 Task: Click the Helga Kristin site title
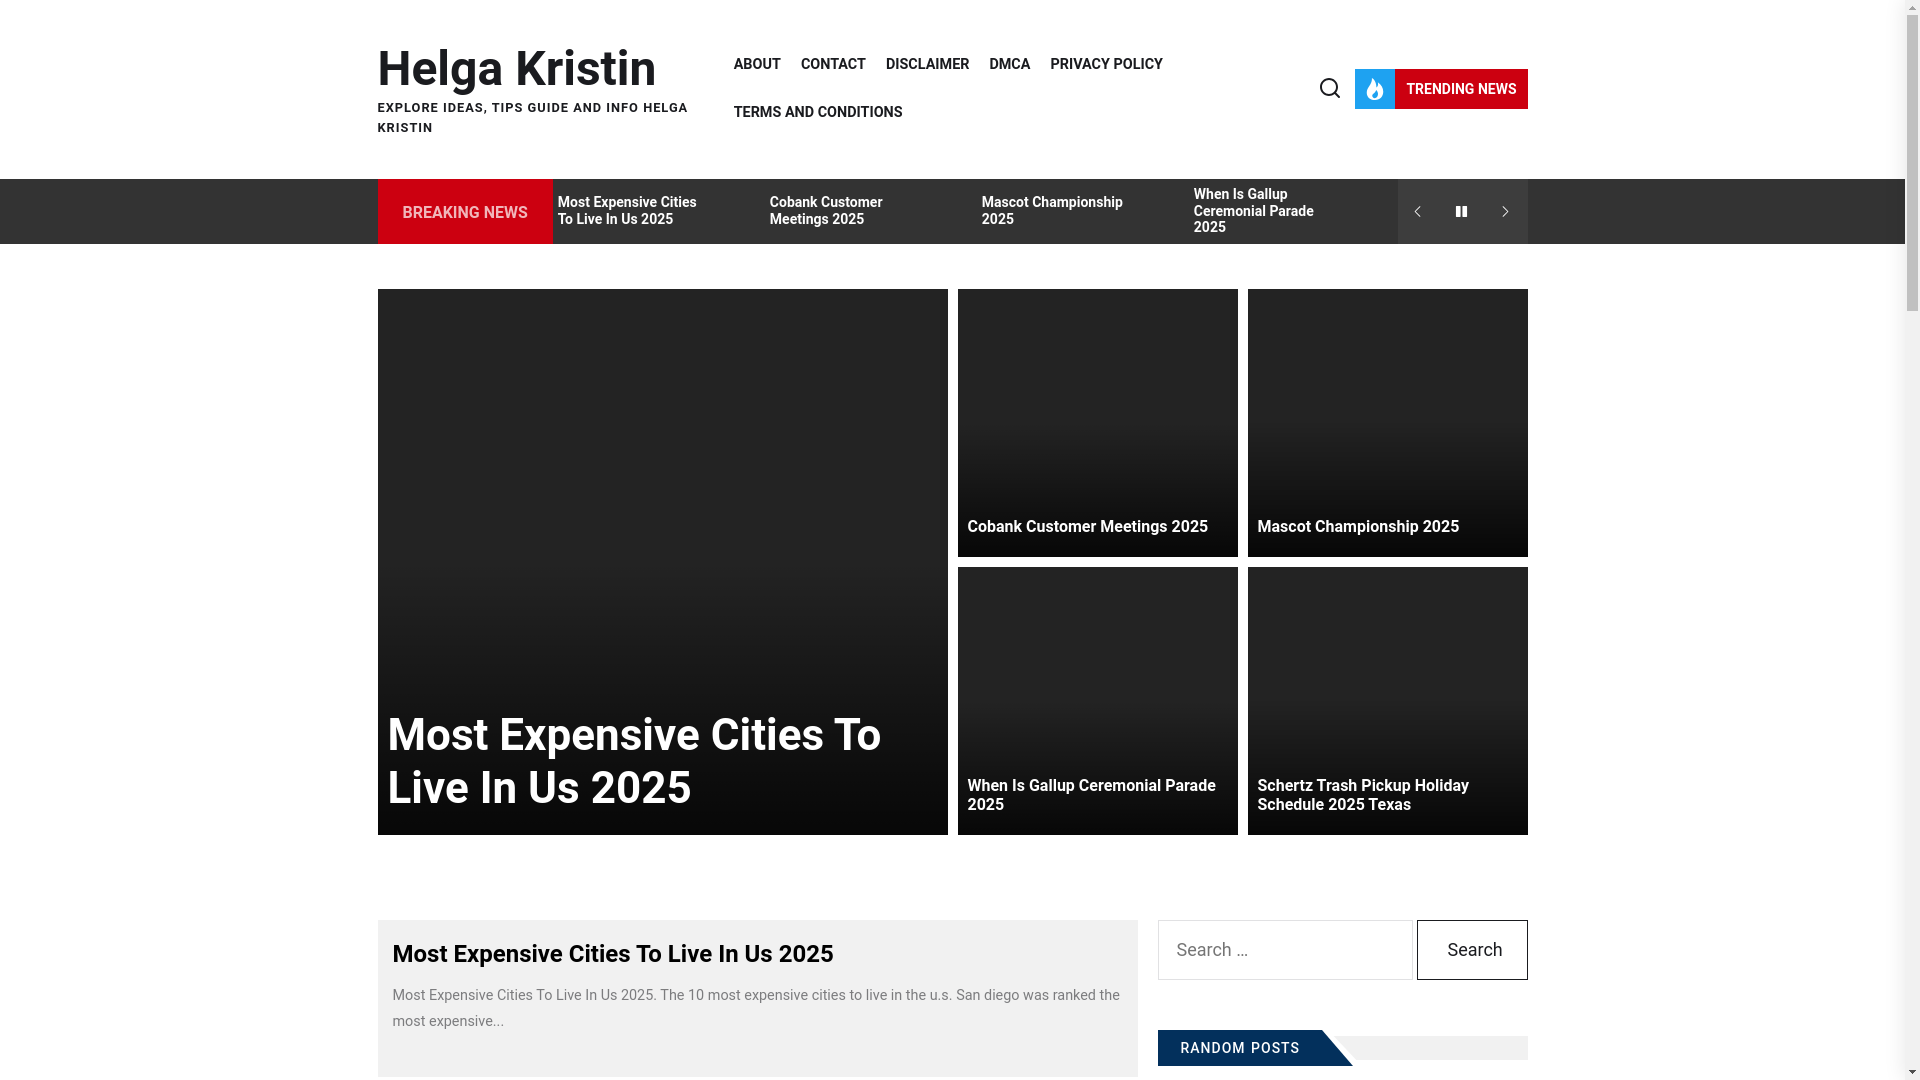516,69
